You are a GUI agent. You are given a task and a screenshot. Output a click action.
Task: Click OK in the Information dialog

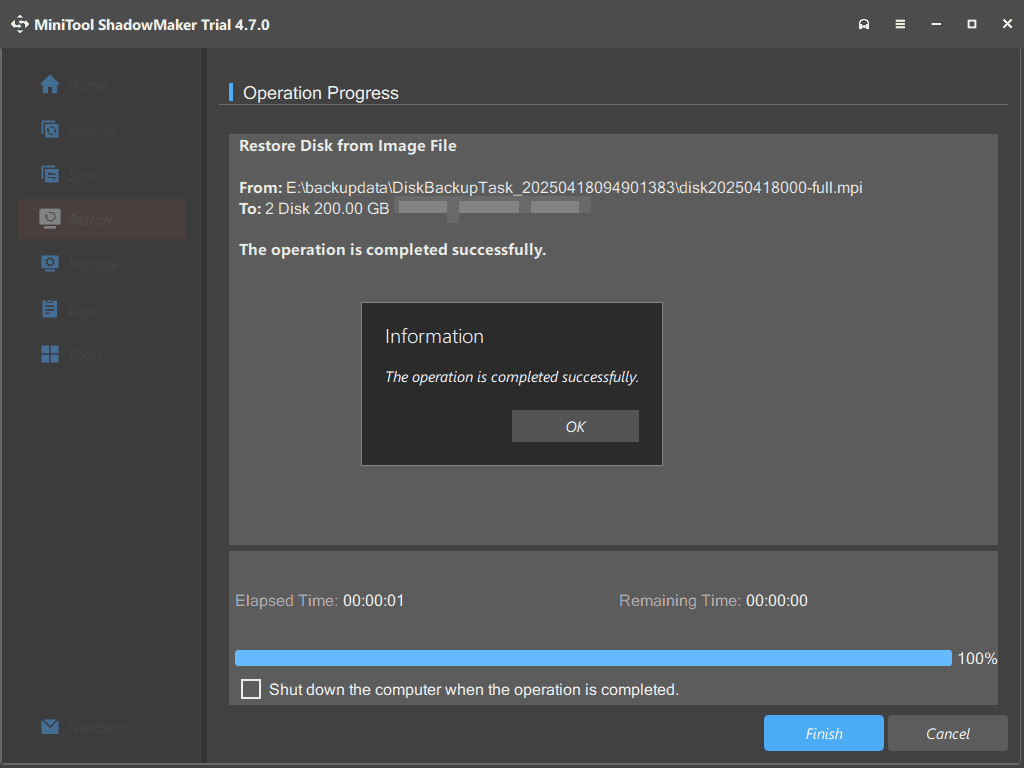(x=575, y=426)
